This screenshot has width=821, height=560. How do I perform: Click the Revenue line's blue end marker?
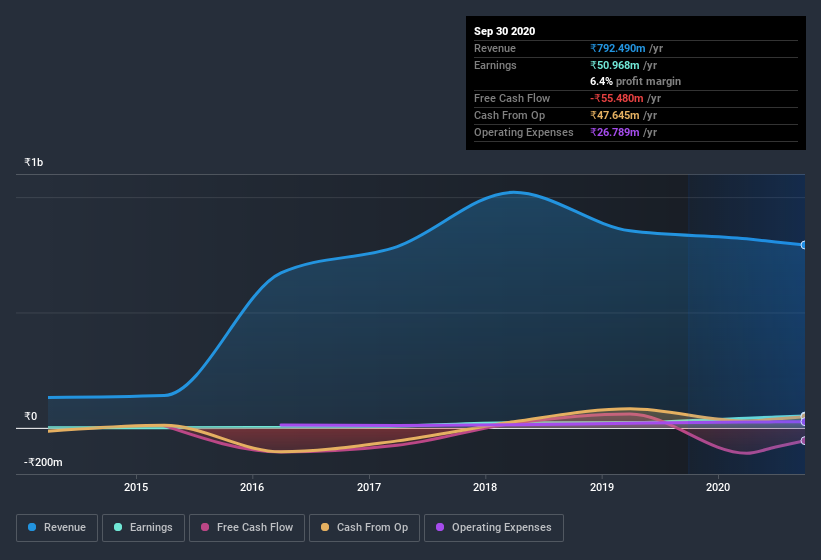[803, 245]
